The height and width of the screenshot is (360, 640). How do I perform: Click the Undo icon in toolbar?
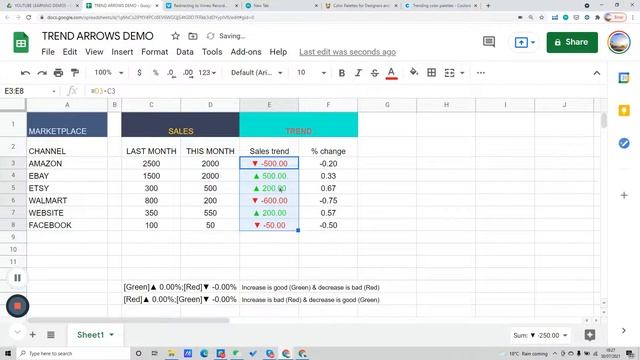coord(25,73)
